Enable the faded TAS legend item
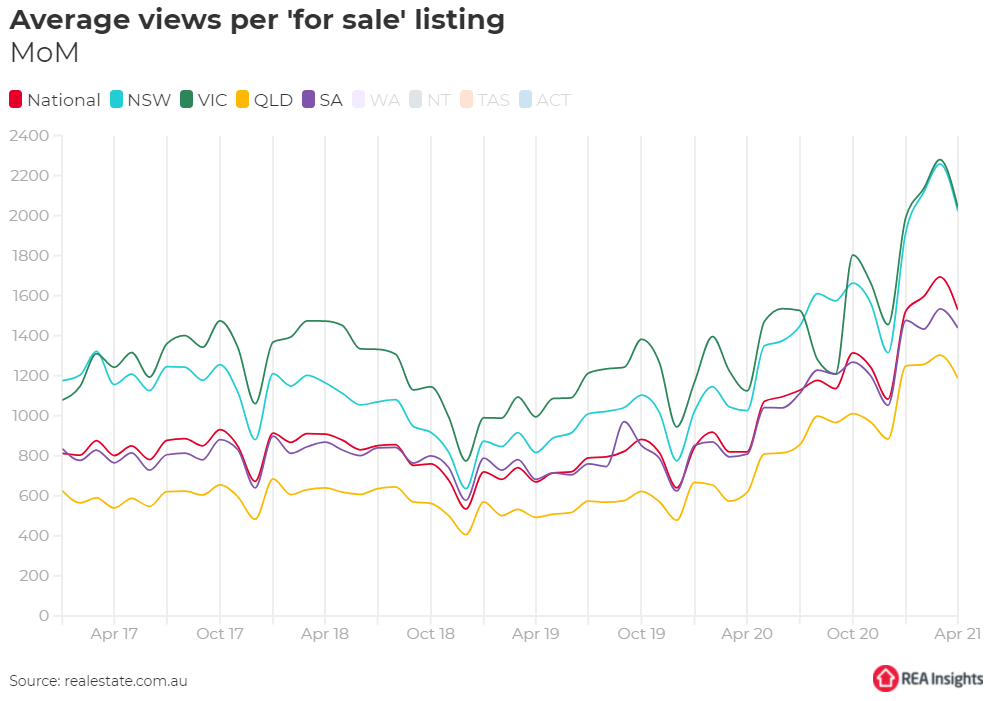Image resolution: width=1005 pixels, height=701 pixels. 493,100
